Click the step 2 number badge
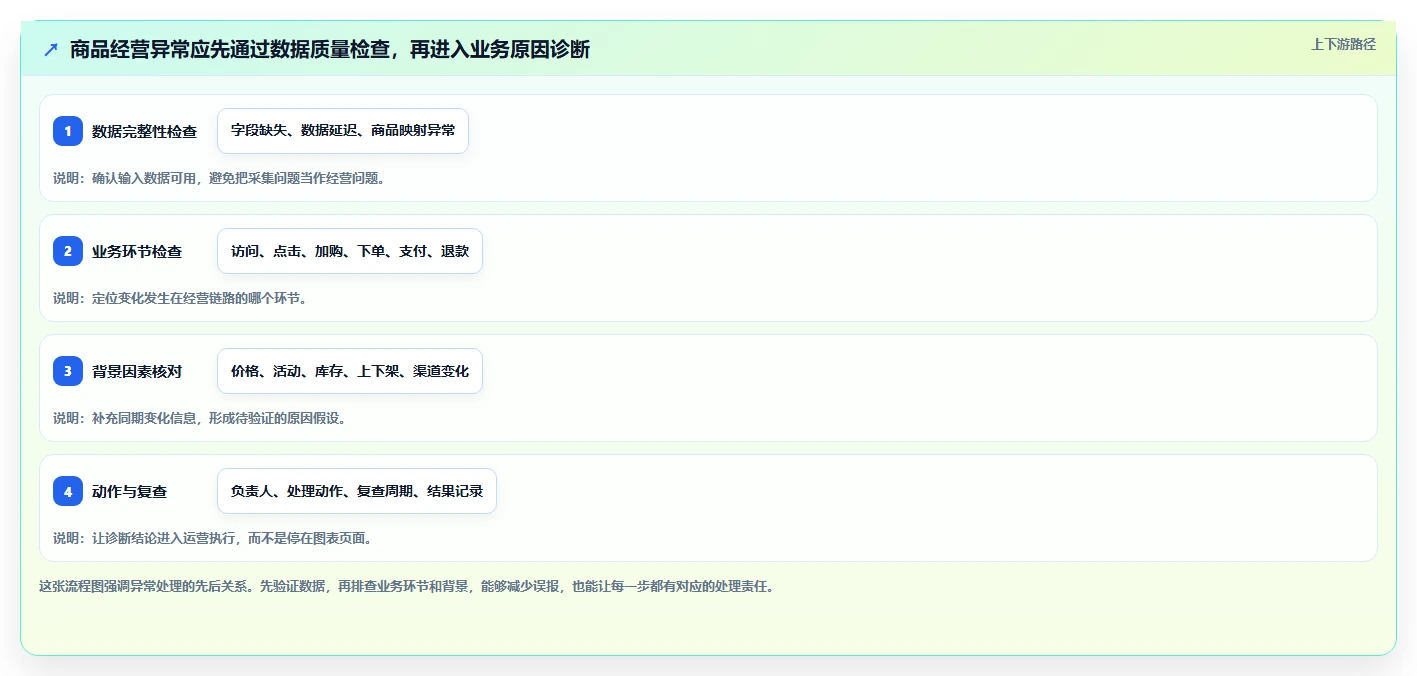The width and height of the screenshot is (1417, 676). pos(68,251)
